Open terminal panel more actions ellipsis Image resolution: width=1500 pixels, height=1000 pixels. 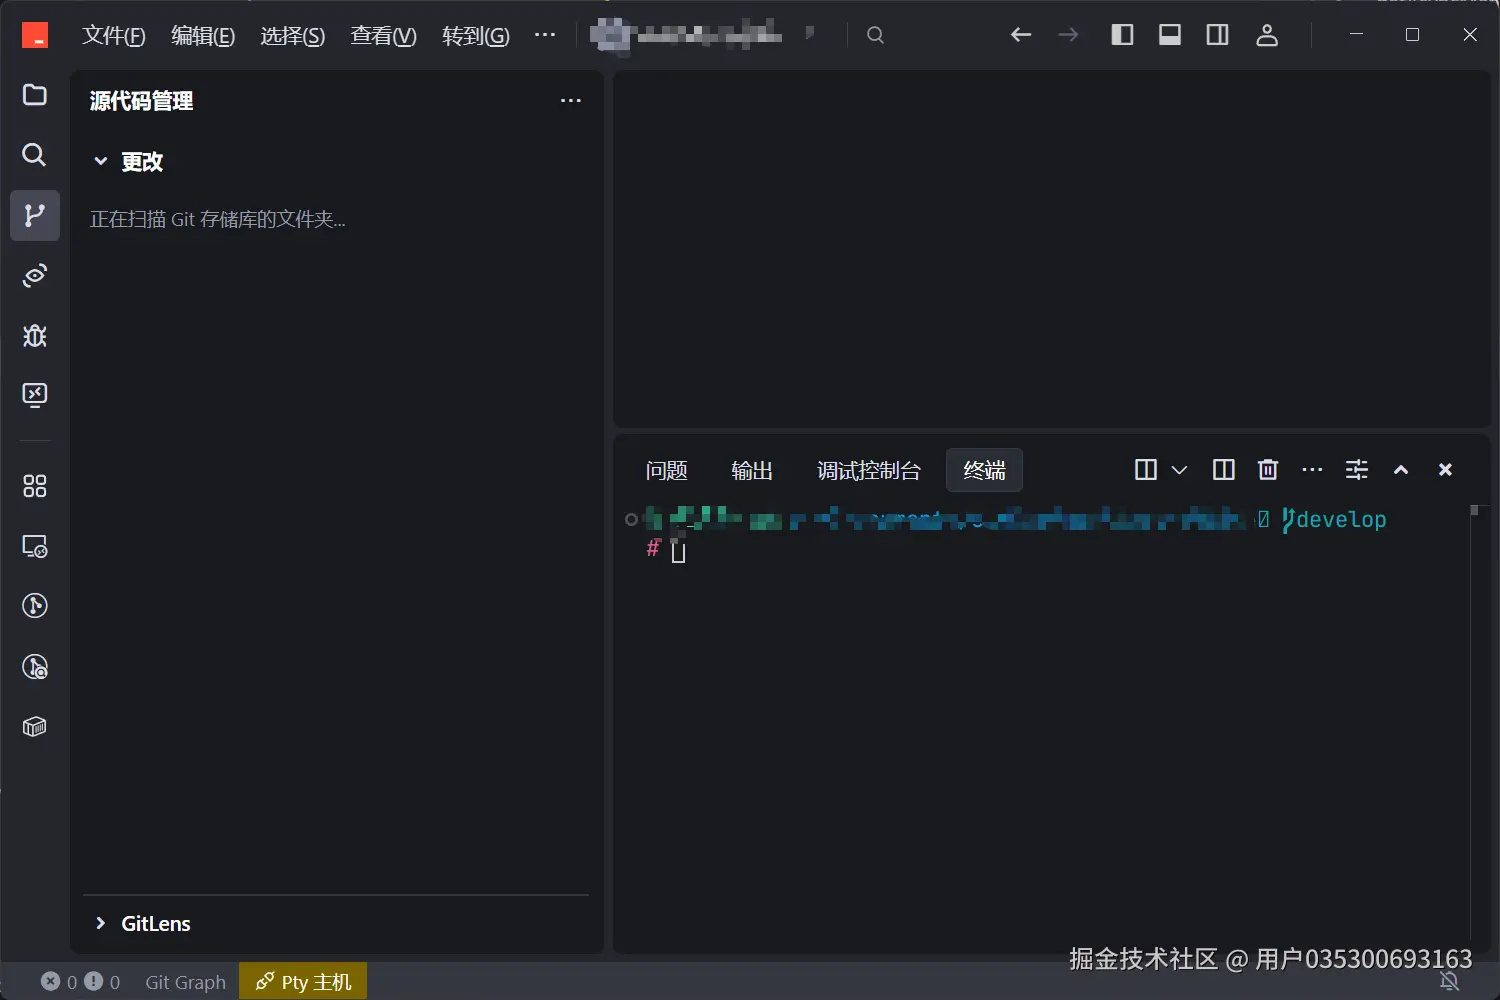coord(1312,470)
